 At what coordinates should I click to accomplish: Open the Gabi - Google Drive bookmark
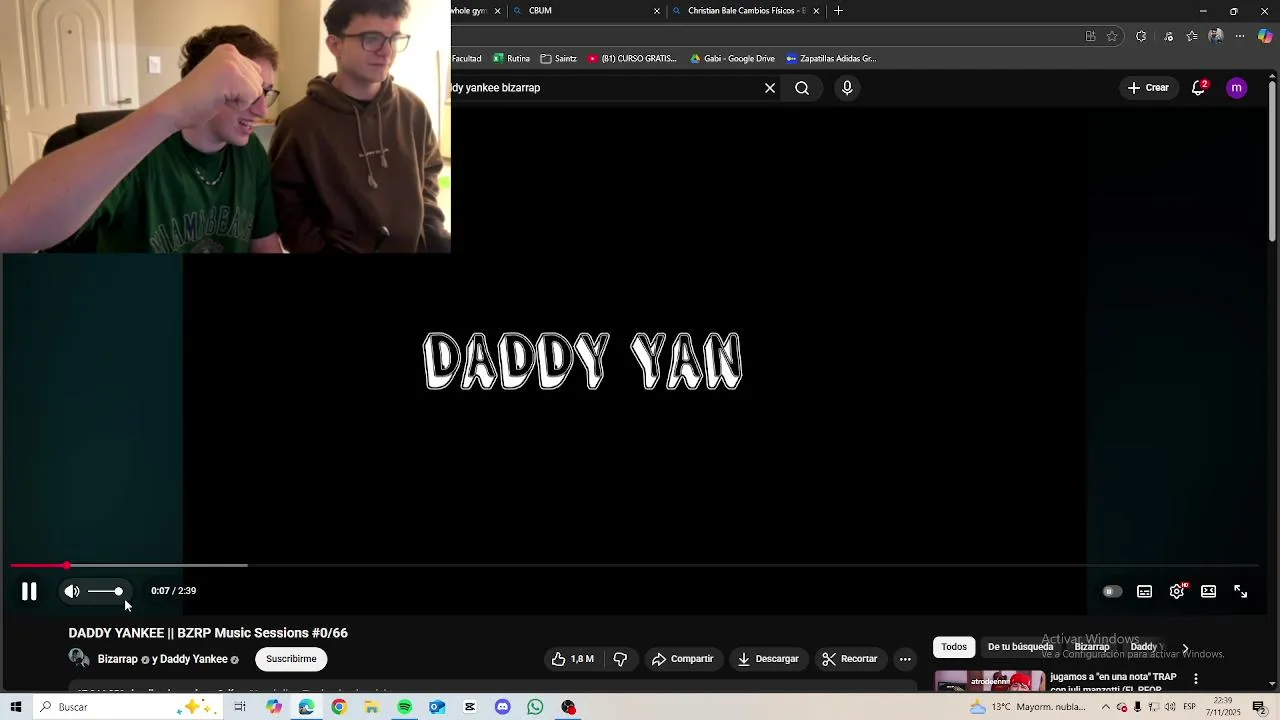click(x=732, y=59)
